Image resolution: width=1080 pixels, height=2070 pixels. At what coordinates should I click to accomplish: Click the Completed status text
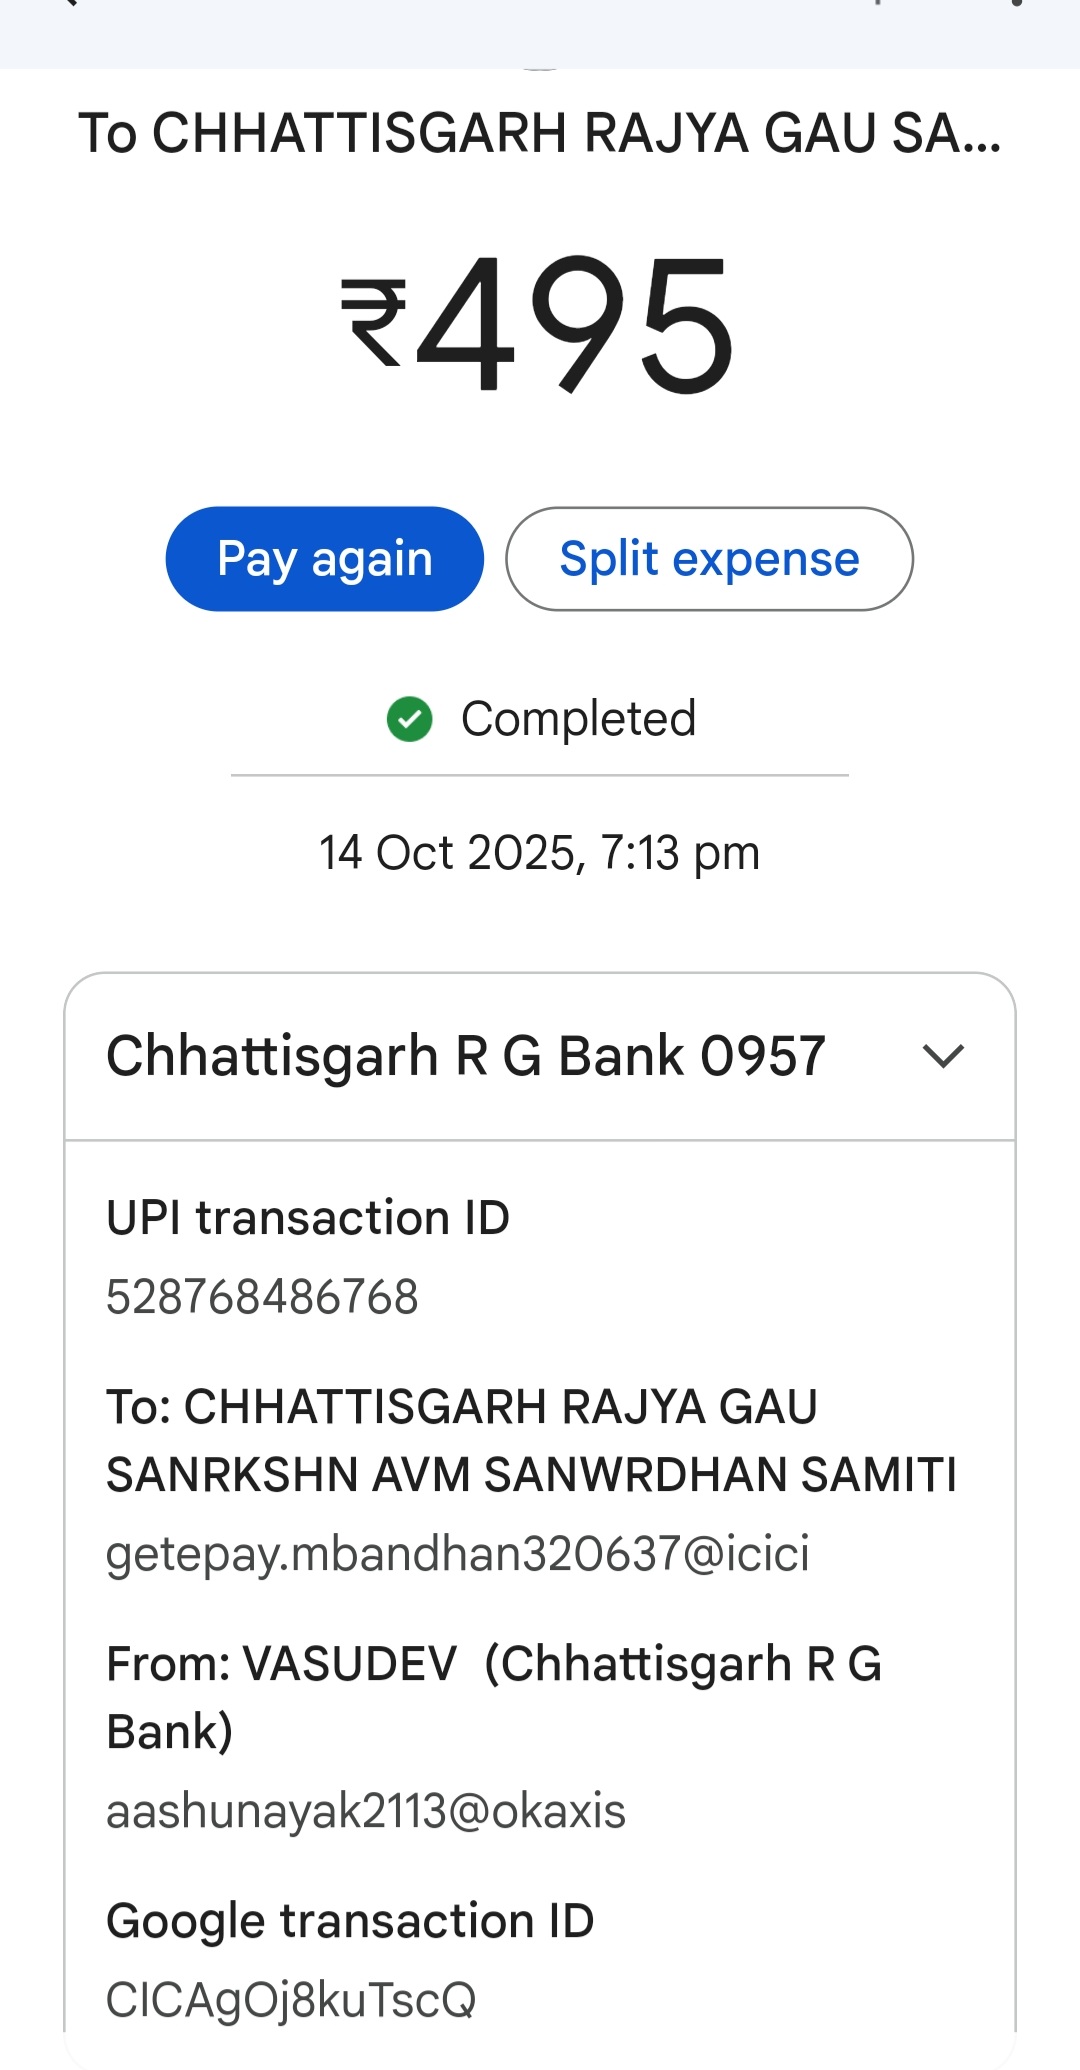[x=578, y=719]
